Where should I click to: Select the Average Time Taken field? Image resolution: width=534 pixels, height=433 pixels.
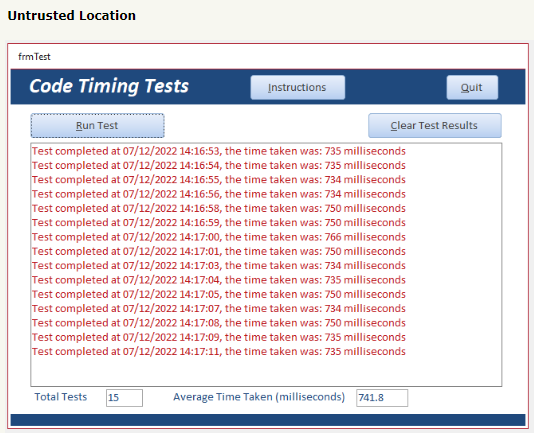tap(382, 398)
